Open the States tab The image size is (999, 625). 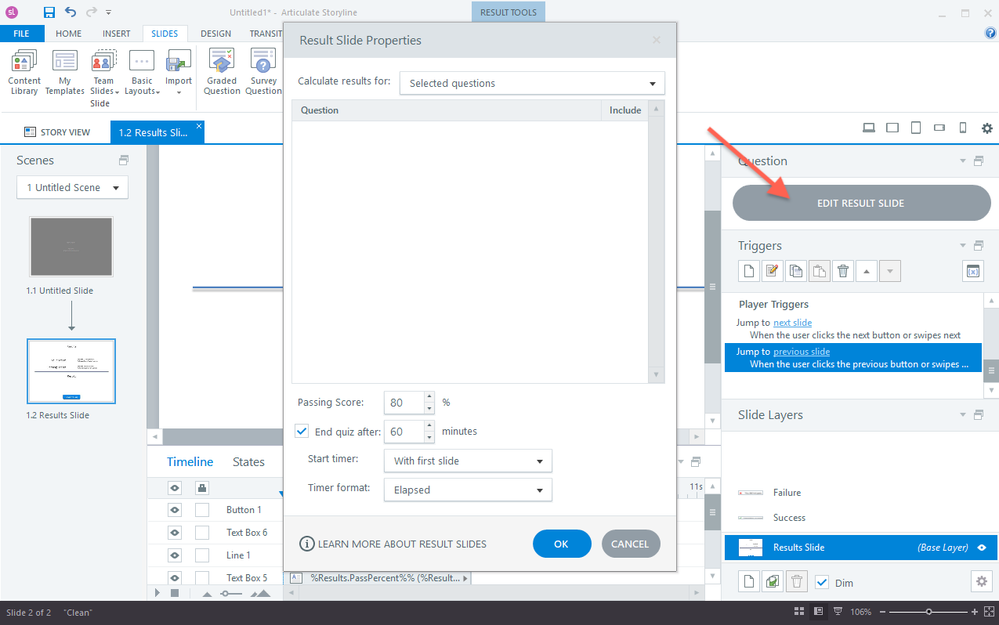[x=248, y=462]
